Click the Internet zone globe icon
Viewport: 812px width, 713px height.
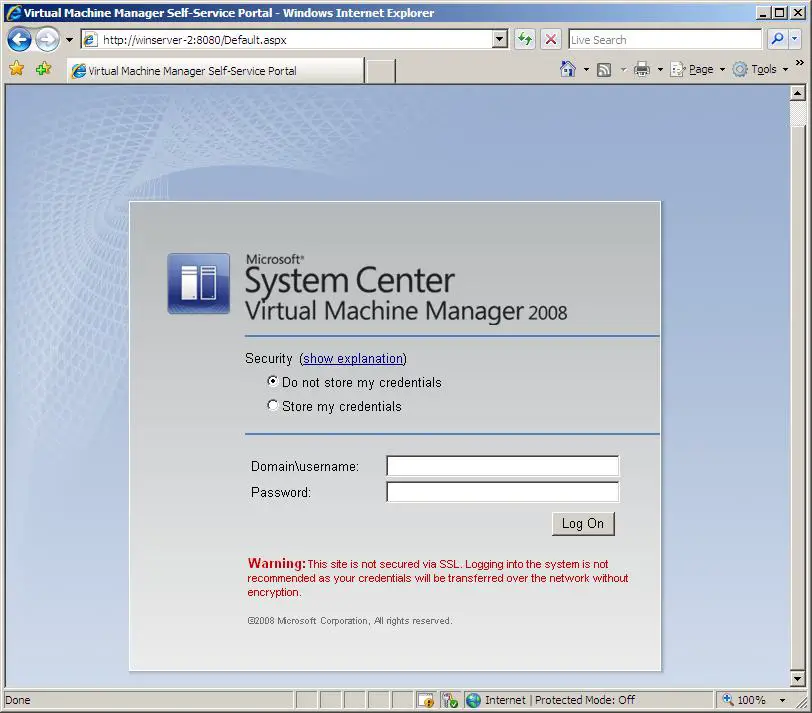pyautogui.click(x=473, y=700)
